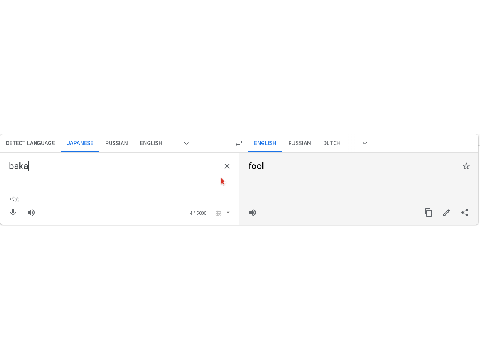The image size is (480, 360).
Task: Swap source and target languages
Action: 239,143
